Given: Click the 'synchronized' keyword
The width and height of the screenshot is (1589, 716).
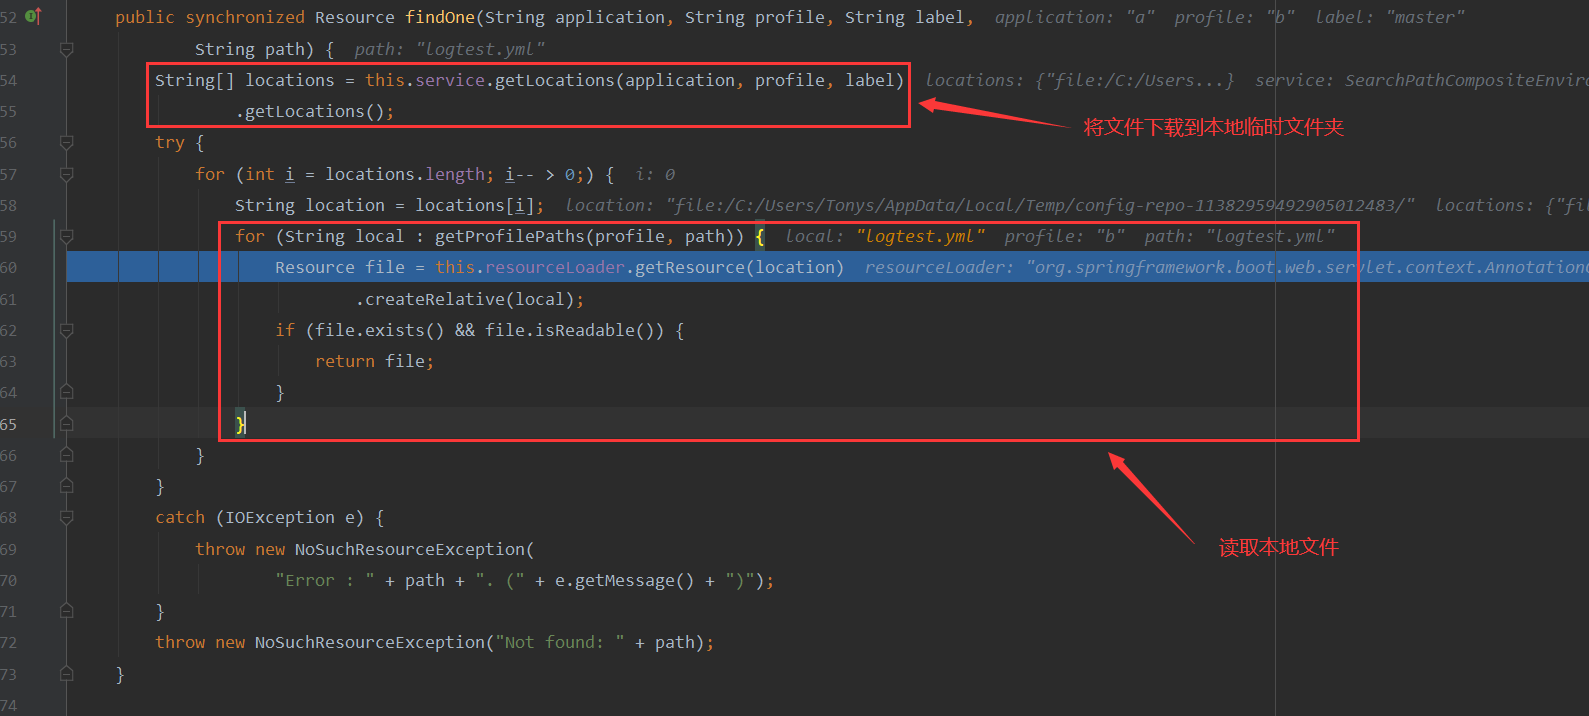Looking at the screenshot, I should pyautogui.click(x=245, y=17).
